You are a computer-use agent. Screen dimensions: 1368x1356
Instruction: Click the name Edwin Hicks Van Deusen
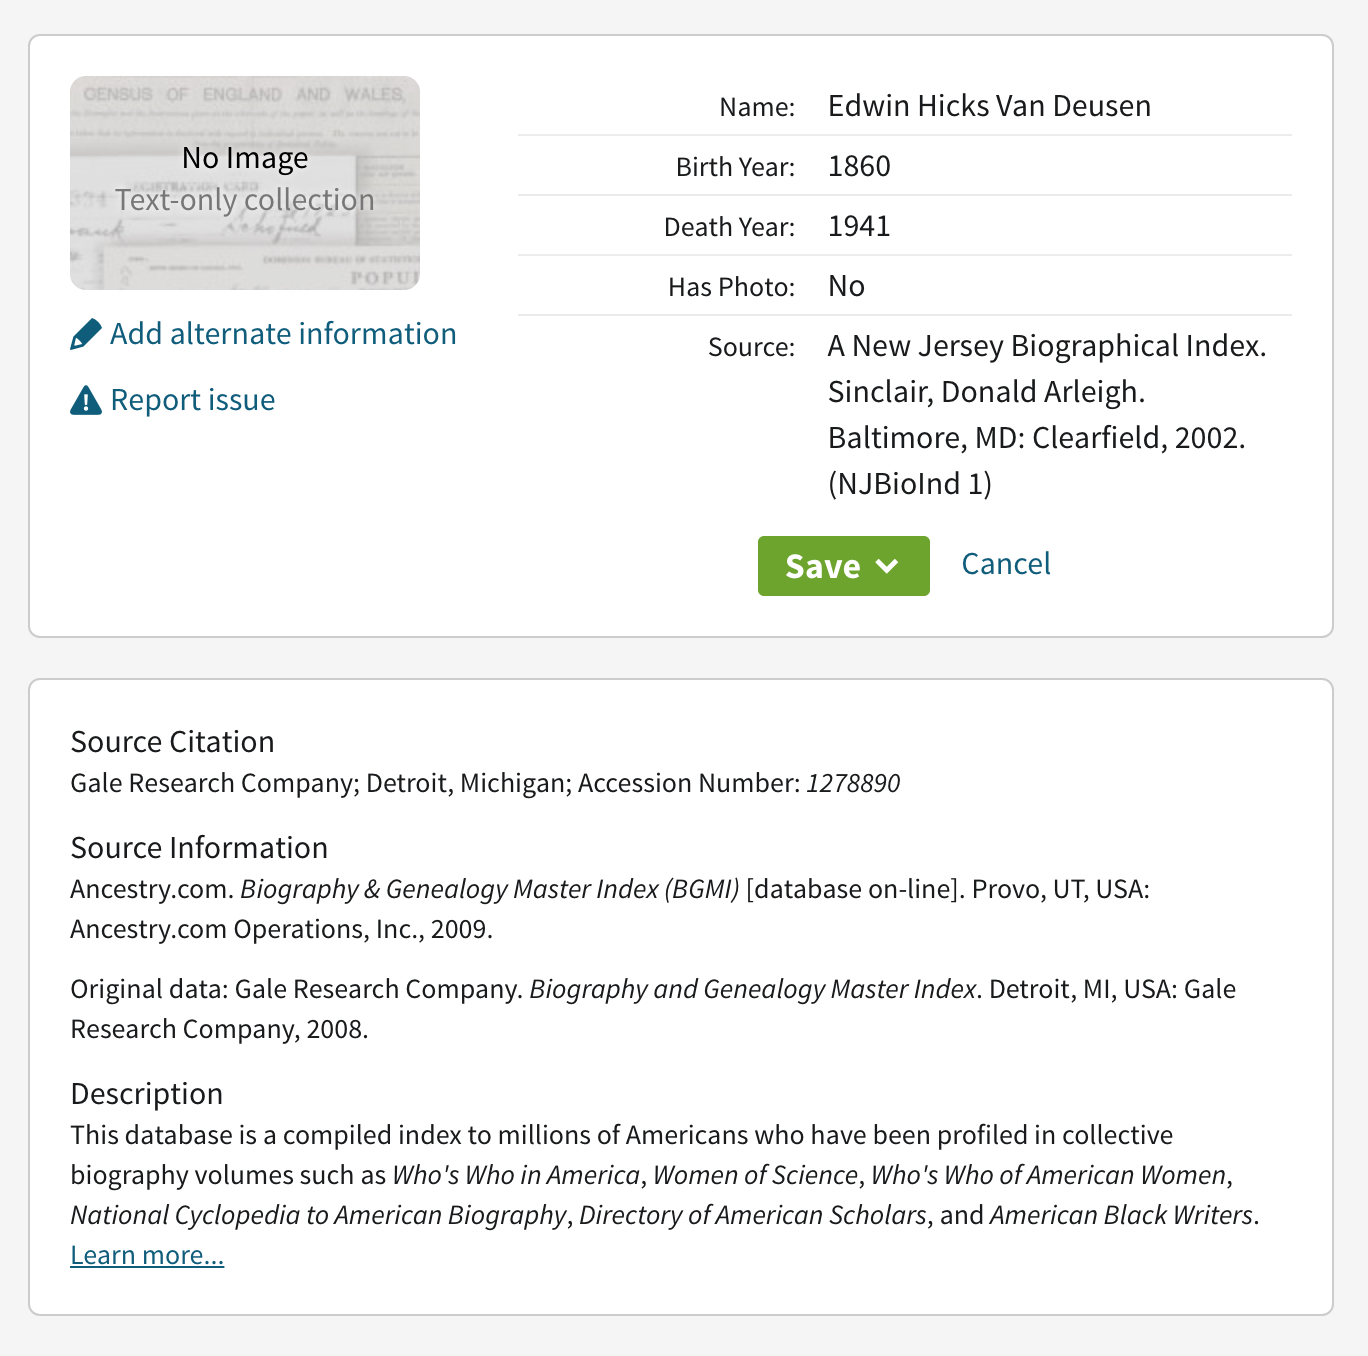(x=989, y=106)
